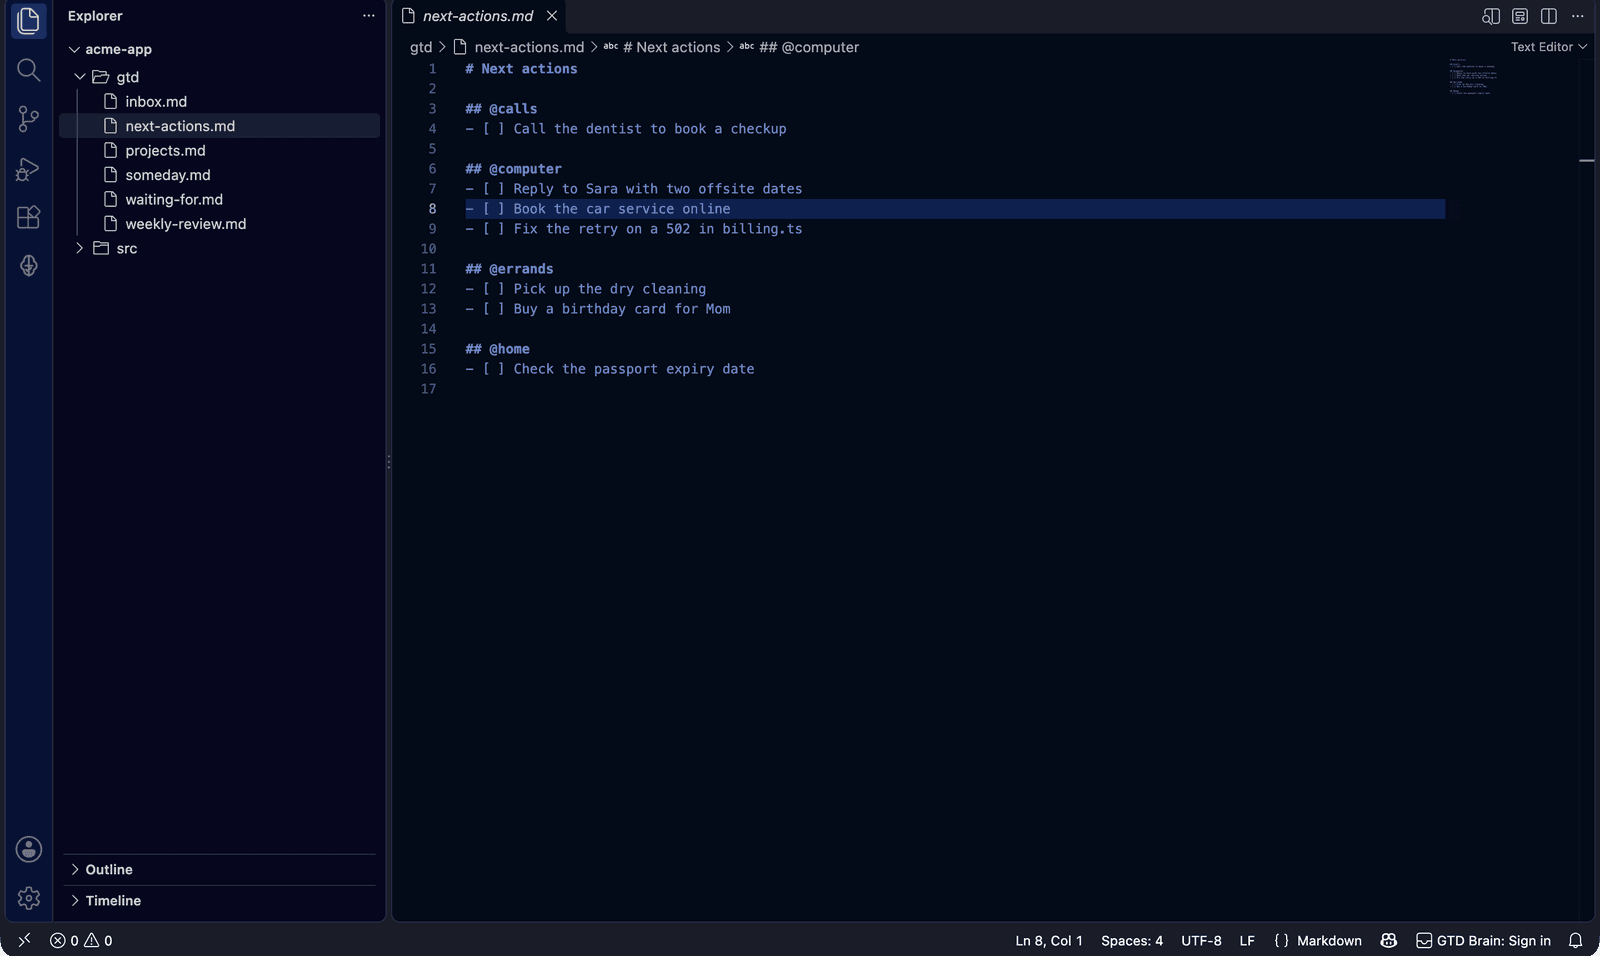Screen dimensions: 1600x956
Task: Check the 'Pick up the dry cleaning' box
Action: click(494, 289)
